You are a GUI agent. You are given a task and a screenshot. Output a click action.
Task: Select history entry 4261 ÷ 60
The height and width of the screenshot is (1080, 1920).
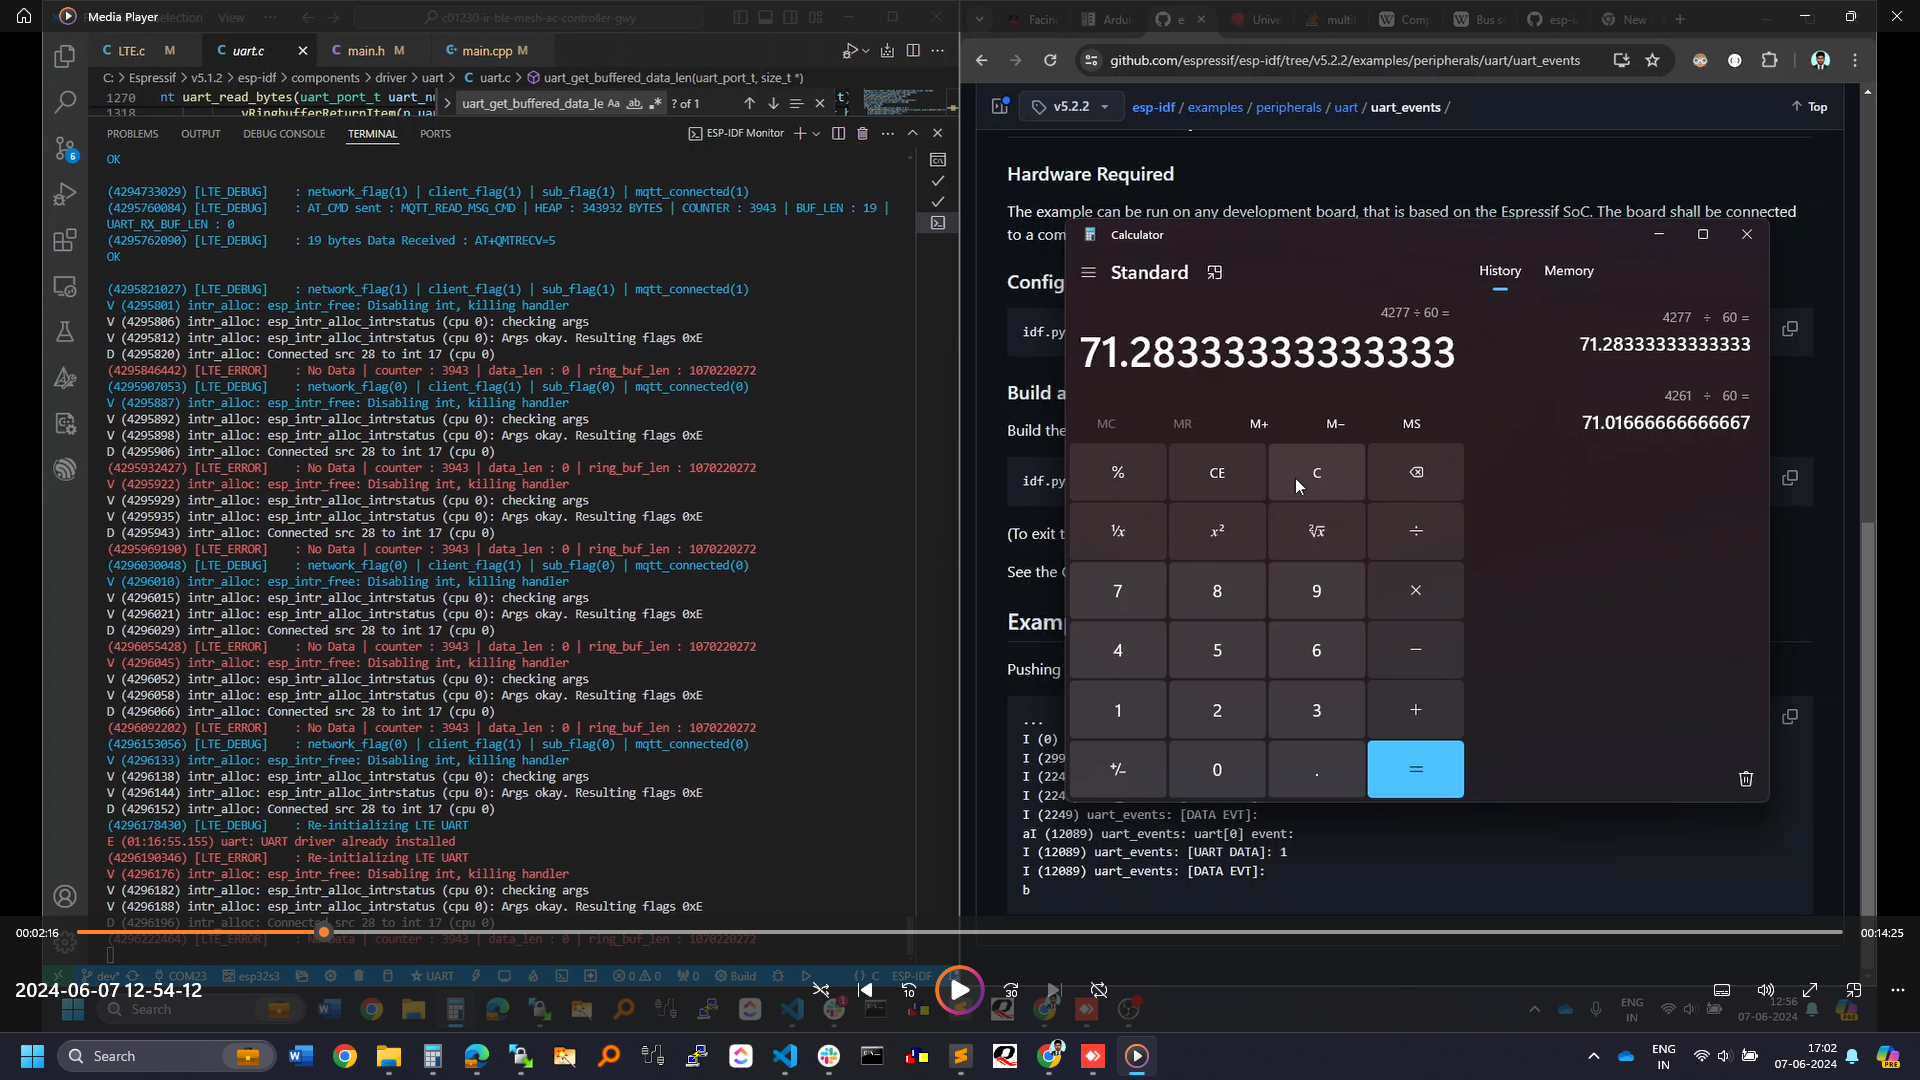(x=1666, y=410)
